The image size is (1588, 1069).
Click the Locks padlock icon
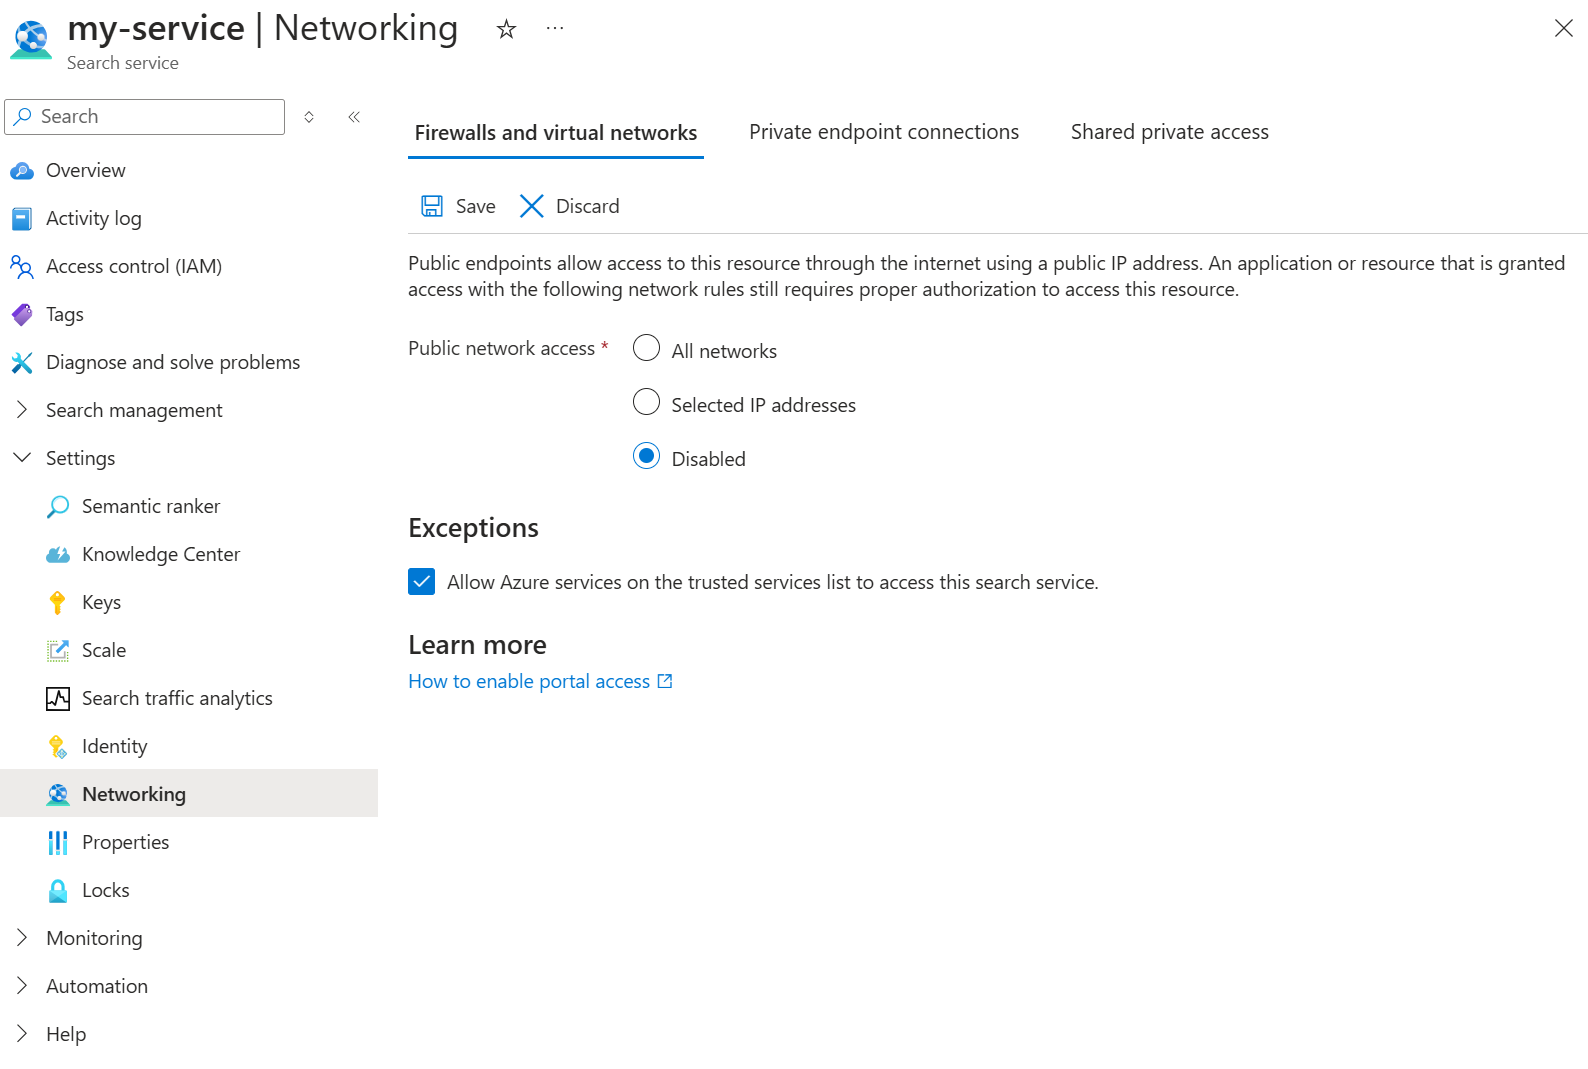click(58, 891)
